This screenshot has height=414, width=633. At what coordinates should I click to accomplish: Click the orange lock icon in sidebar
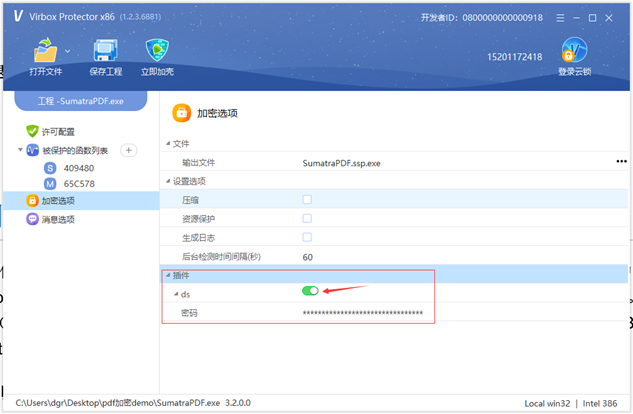click(32, 201)
